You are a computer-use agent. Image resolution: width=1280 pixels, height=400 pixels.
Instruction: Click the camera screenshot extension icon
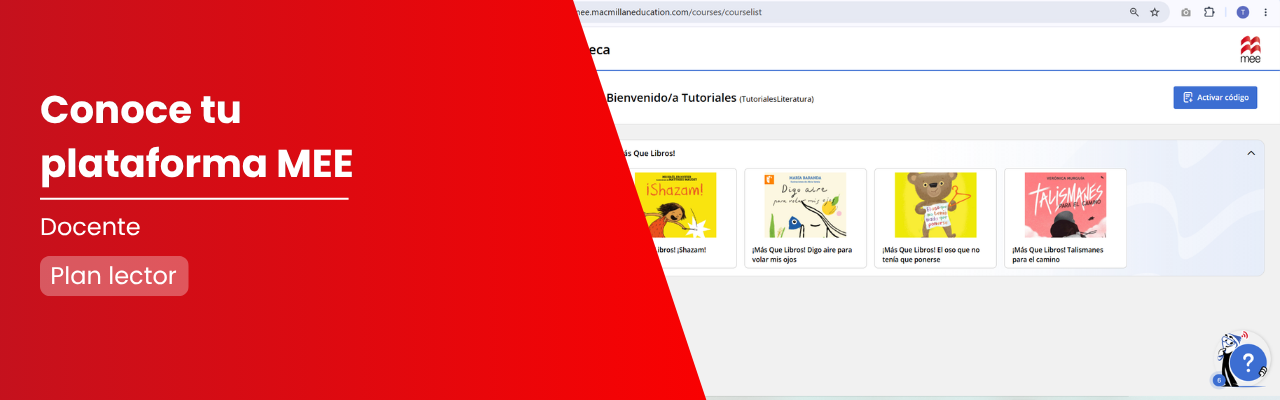click(1186, 12)
